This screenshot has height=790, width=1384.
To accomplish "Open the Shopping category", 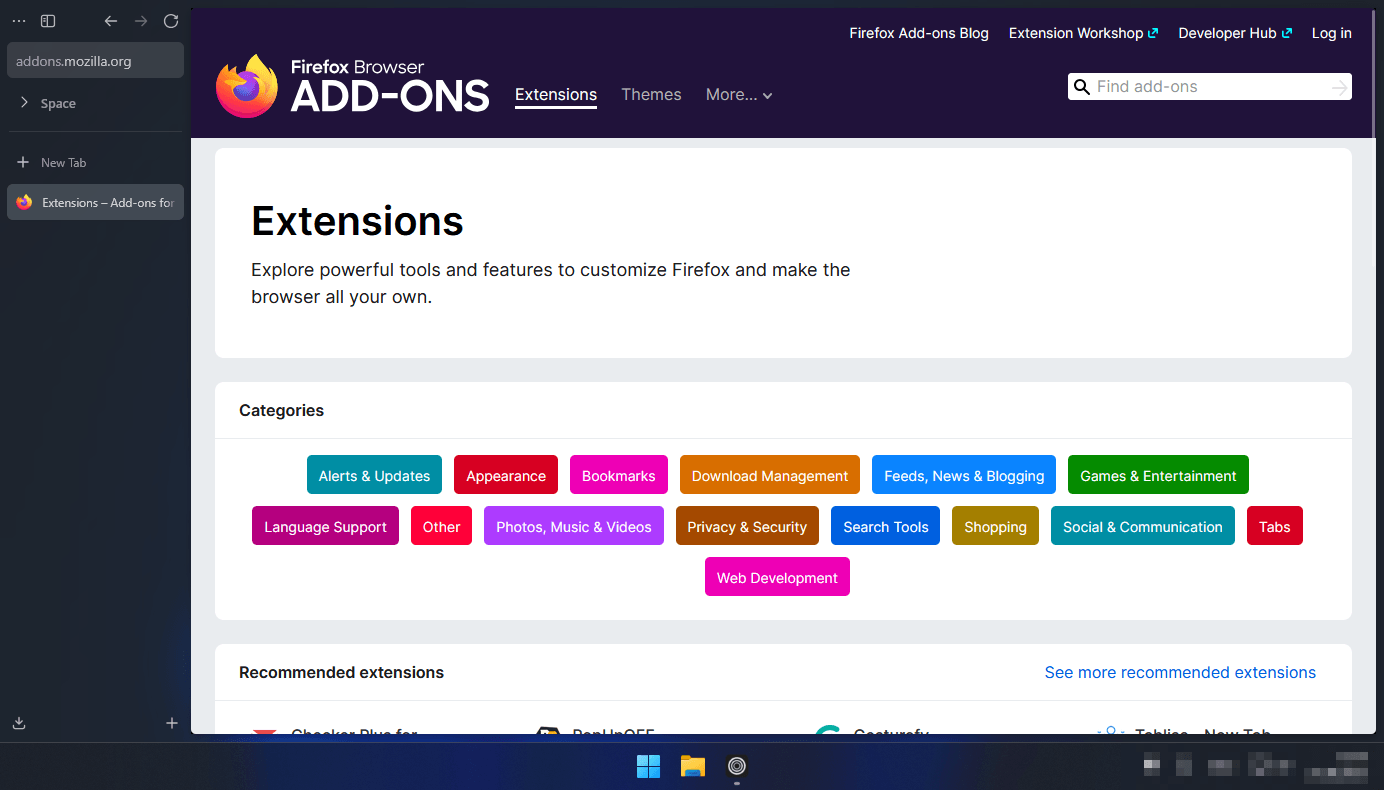I will click(995, 527).
